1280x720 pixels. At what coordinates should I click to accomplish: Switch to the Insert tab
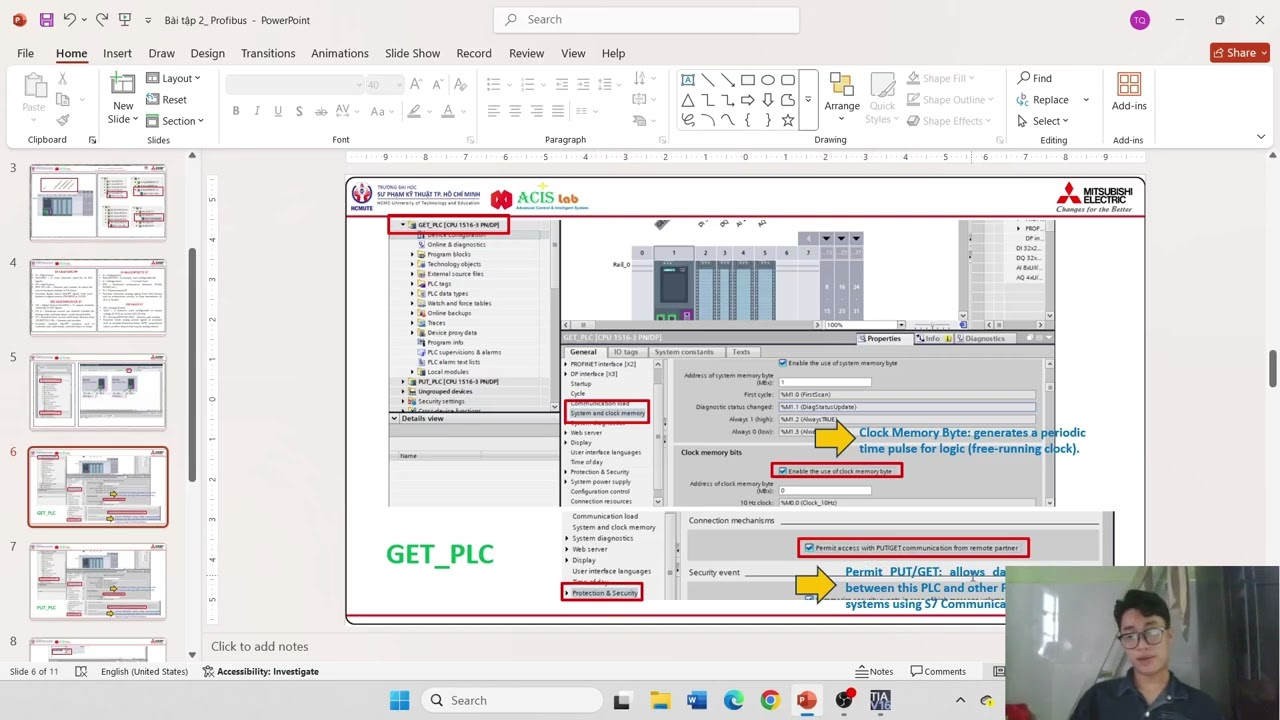tap(117, 53)
